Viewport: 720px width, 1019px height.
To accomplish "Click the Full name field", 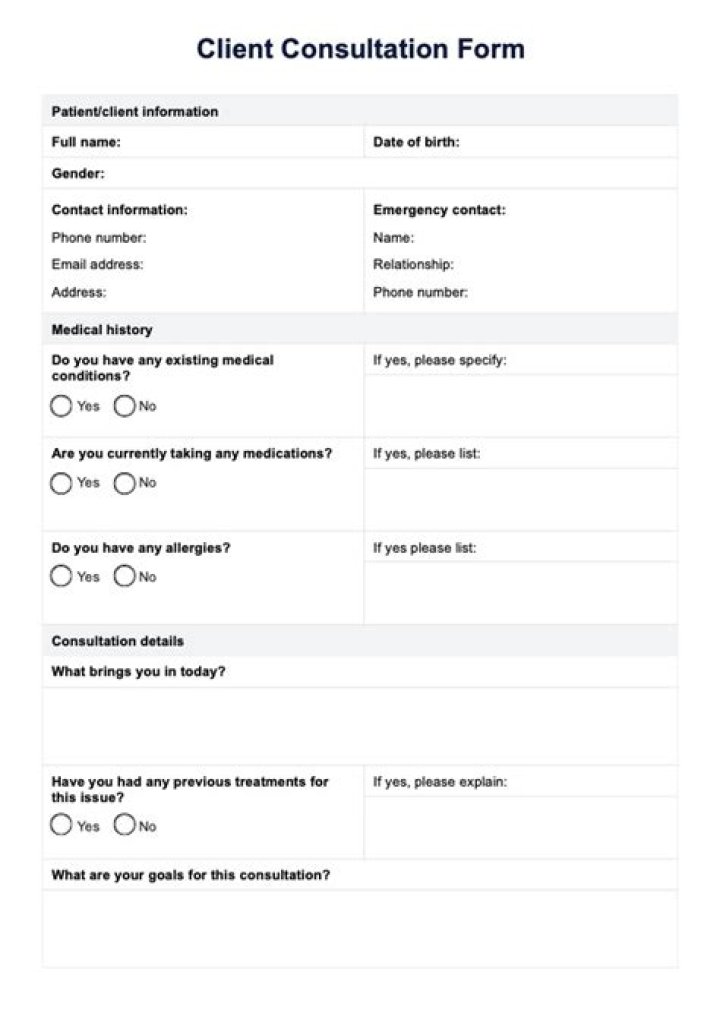I will click(240, 142).
